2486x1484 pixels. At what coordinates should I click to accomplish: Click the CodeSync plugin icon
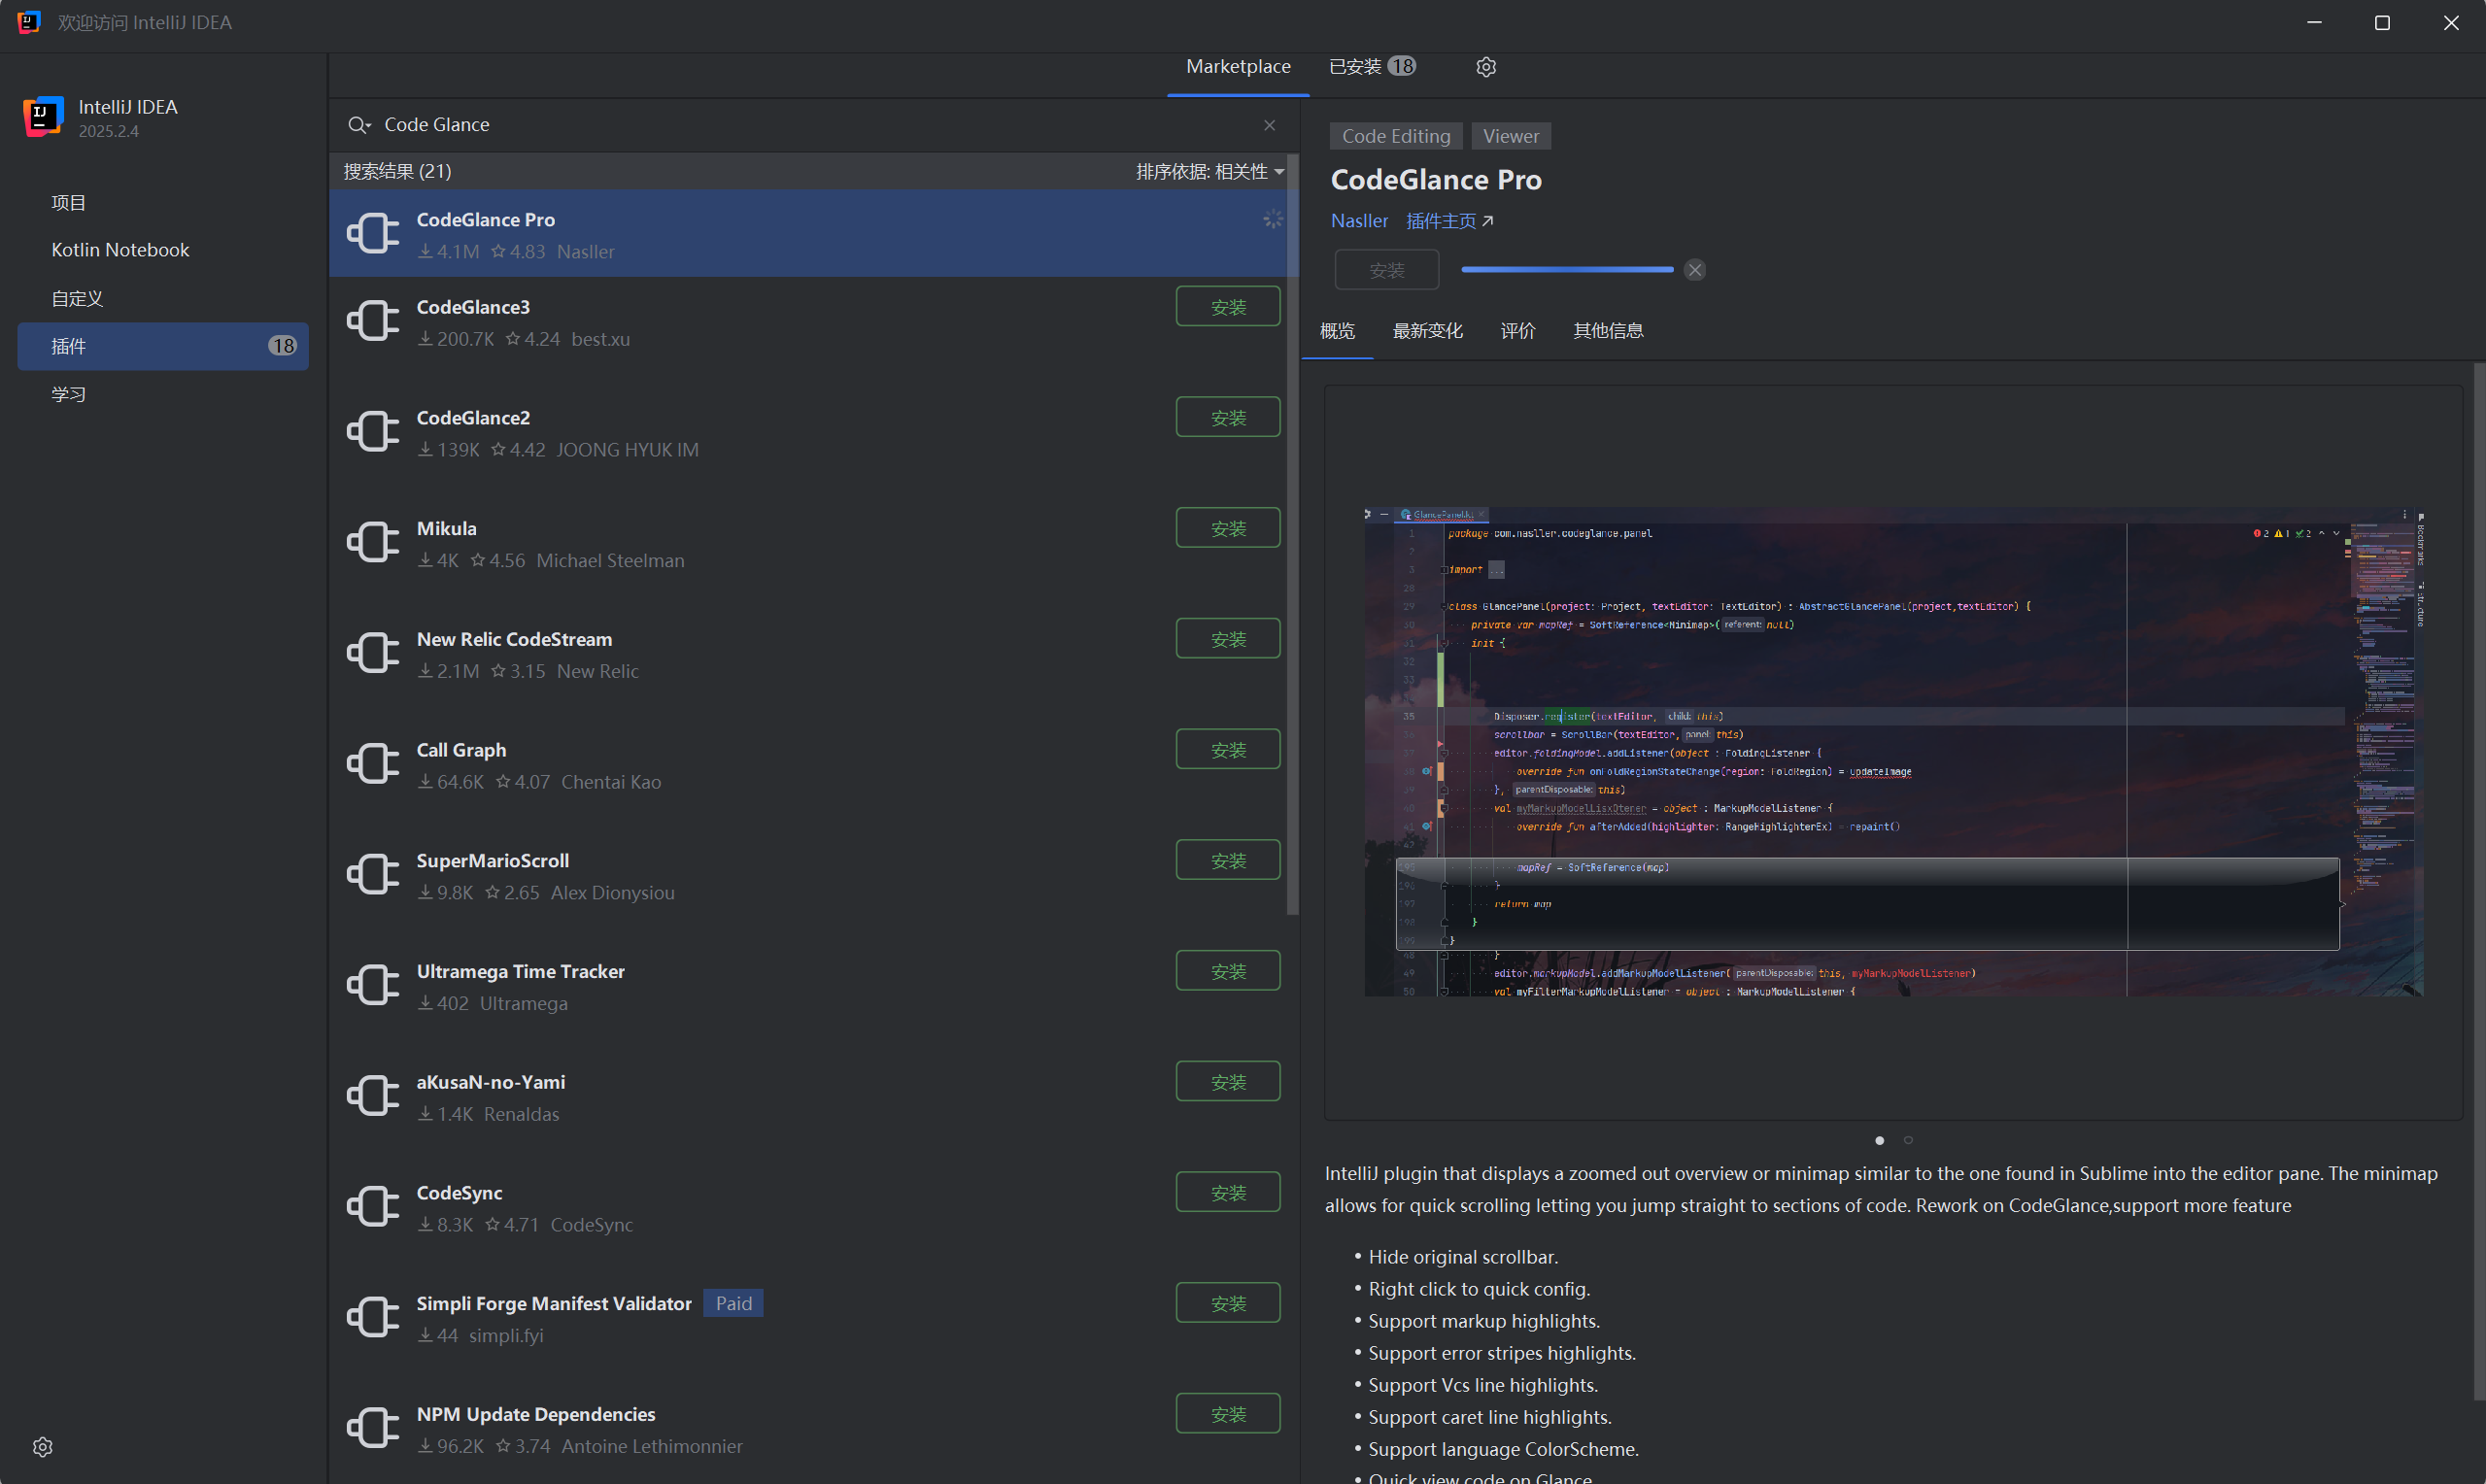[373, 1206]
